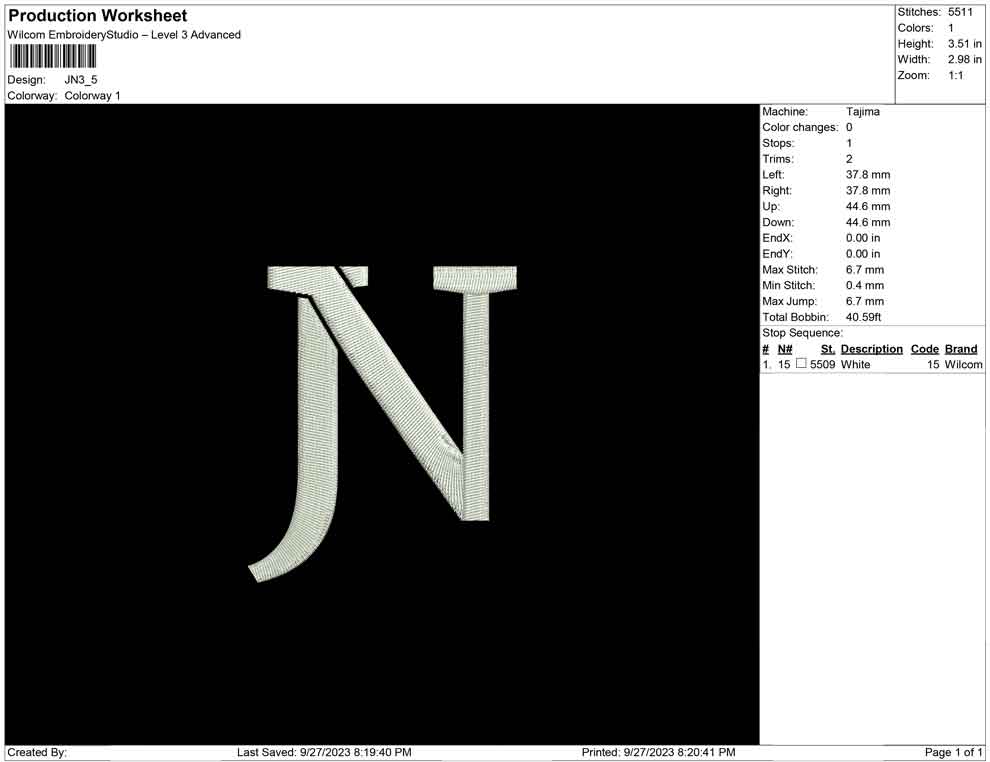990x762 pixels.
Task: Click the Description column header
Action: click(871, 349)
